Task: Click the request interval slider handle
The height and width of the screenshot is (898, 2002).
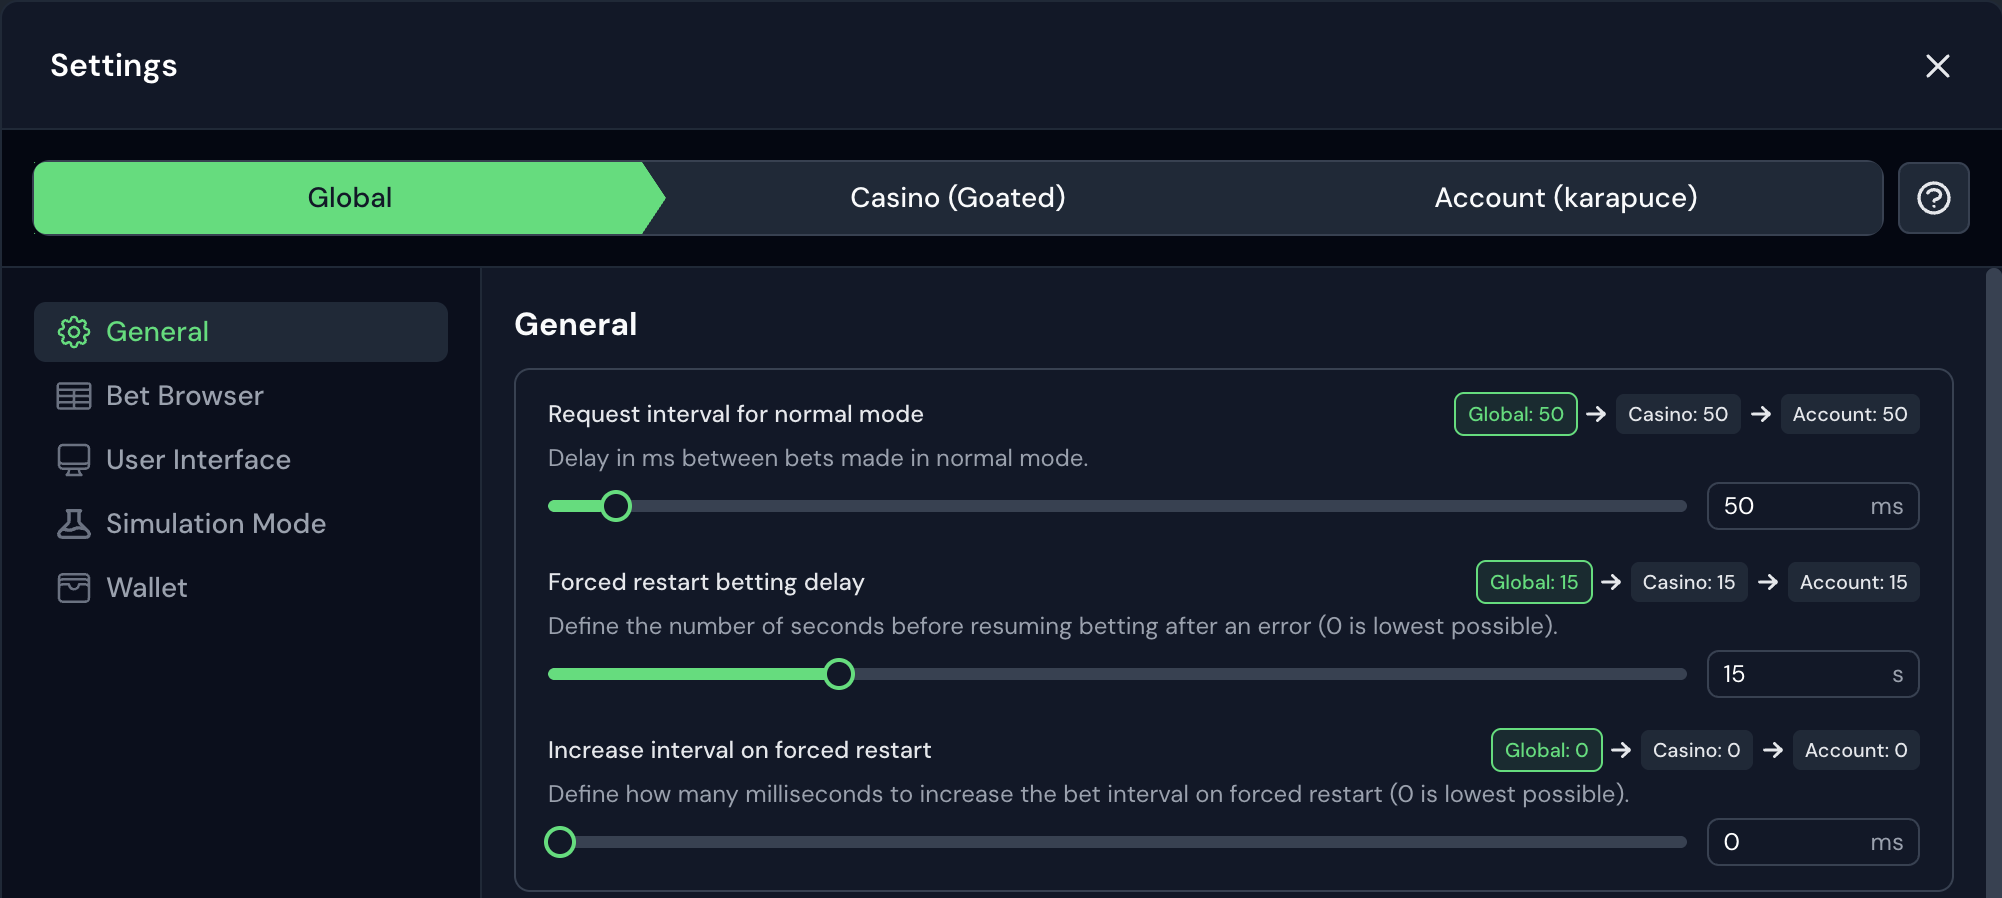Action: [x=616, y=506]
